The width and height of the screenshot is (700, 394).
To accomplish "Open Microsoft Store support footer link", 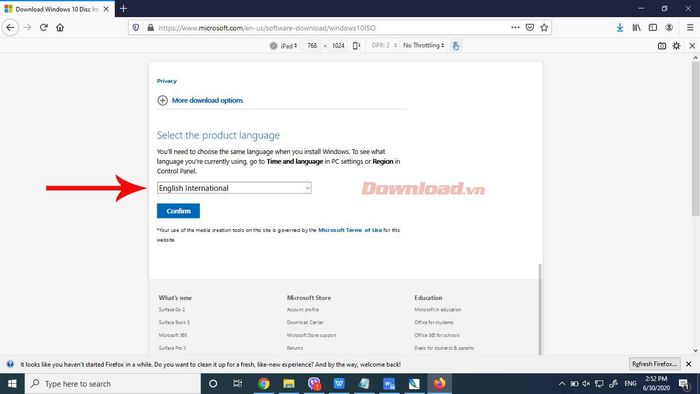I will coord(311,335).
